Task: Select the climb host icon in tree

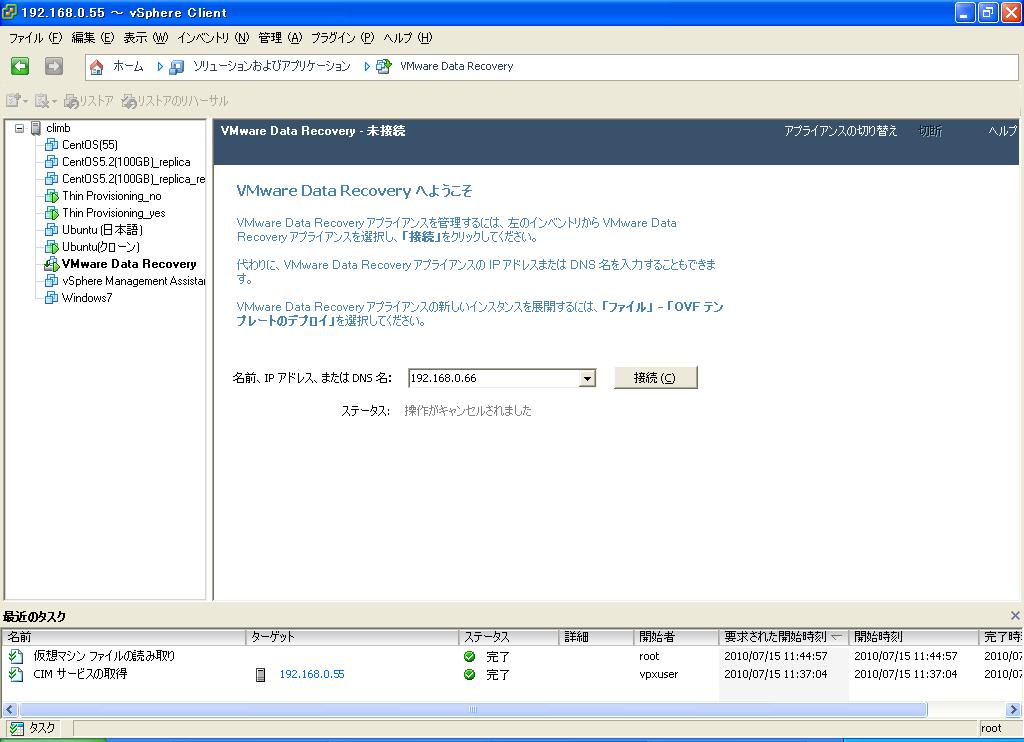Action: pos(36,128)
